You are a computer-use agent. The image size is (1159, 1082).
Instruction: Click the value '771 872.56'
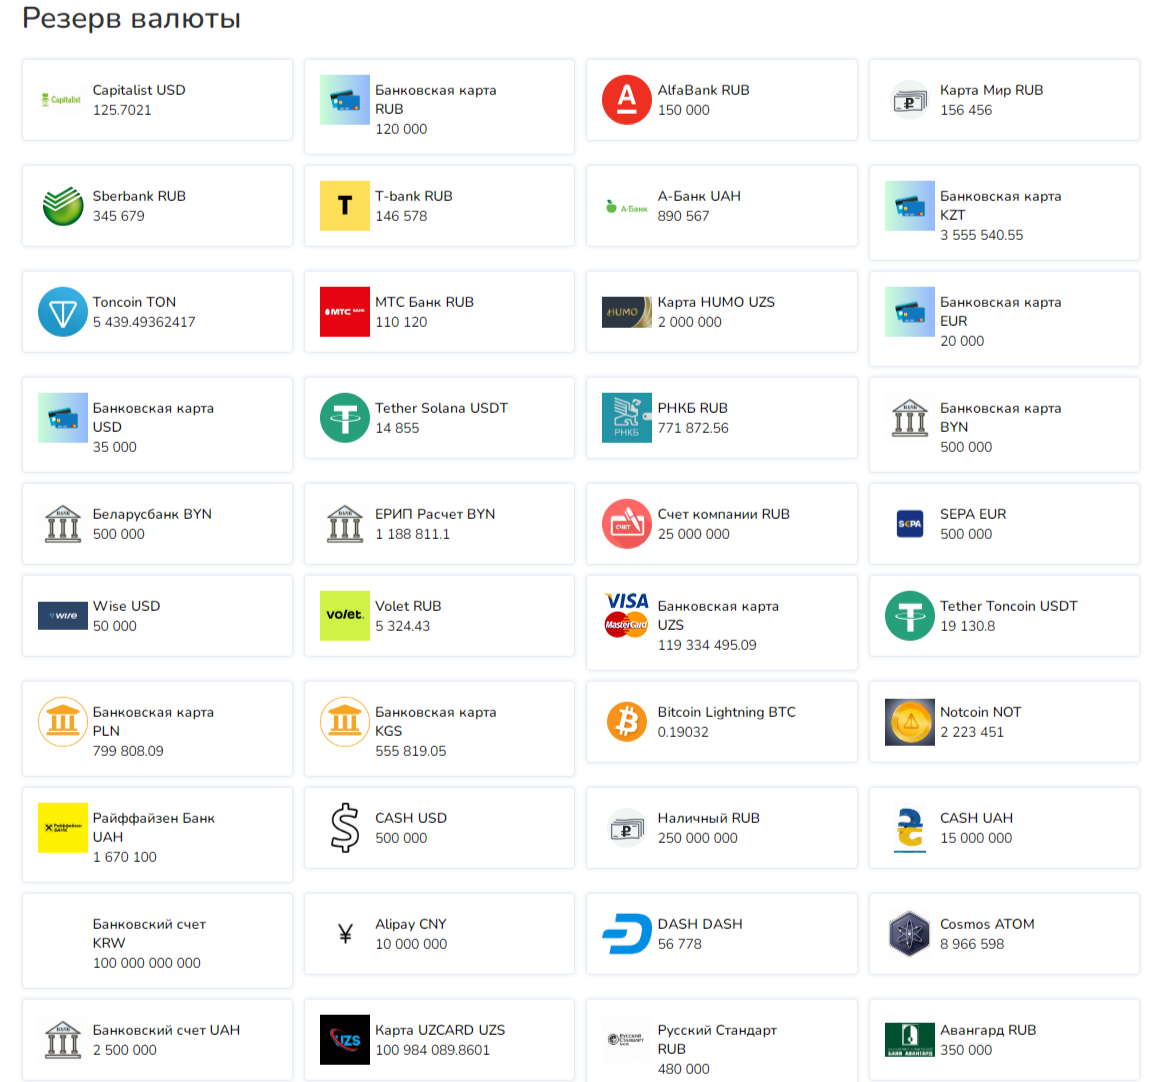(693, 428)
